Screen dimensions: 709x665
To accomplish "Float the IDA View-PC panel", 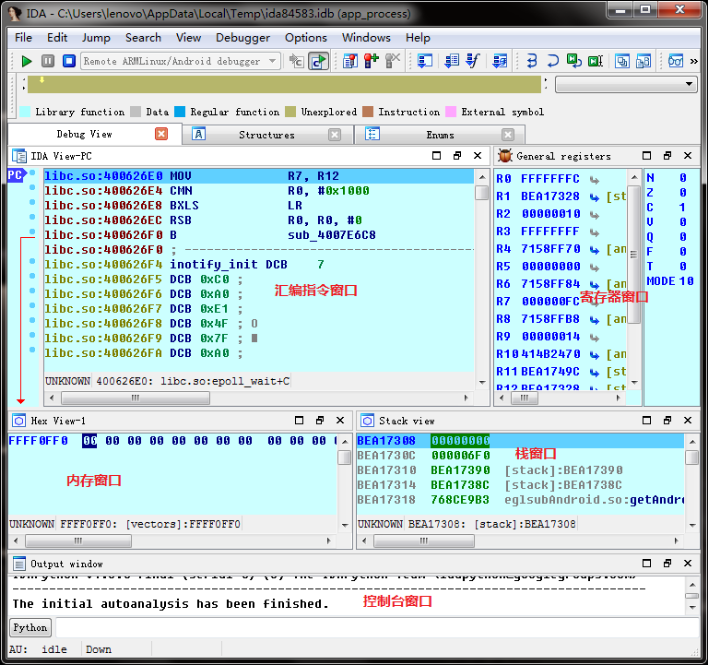I will point(457,156).
